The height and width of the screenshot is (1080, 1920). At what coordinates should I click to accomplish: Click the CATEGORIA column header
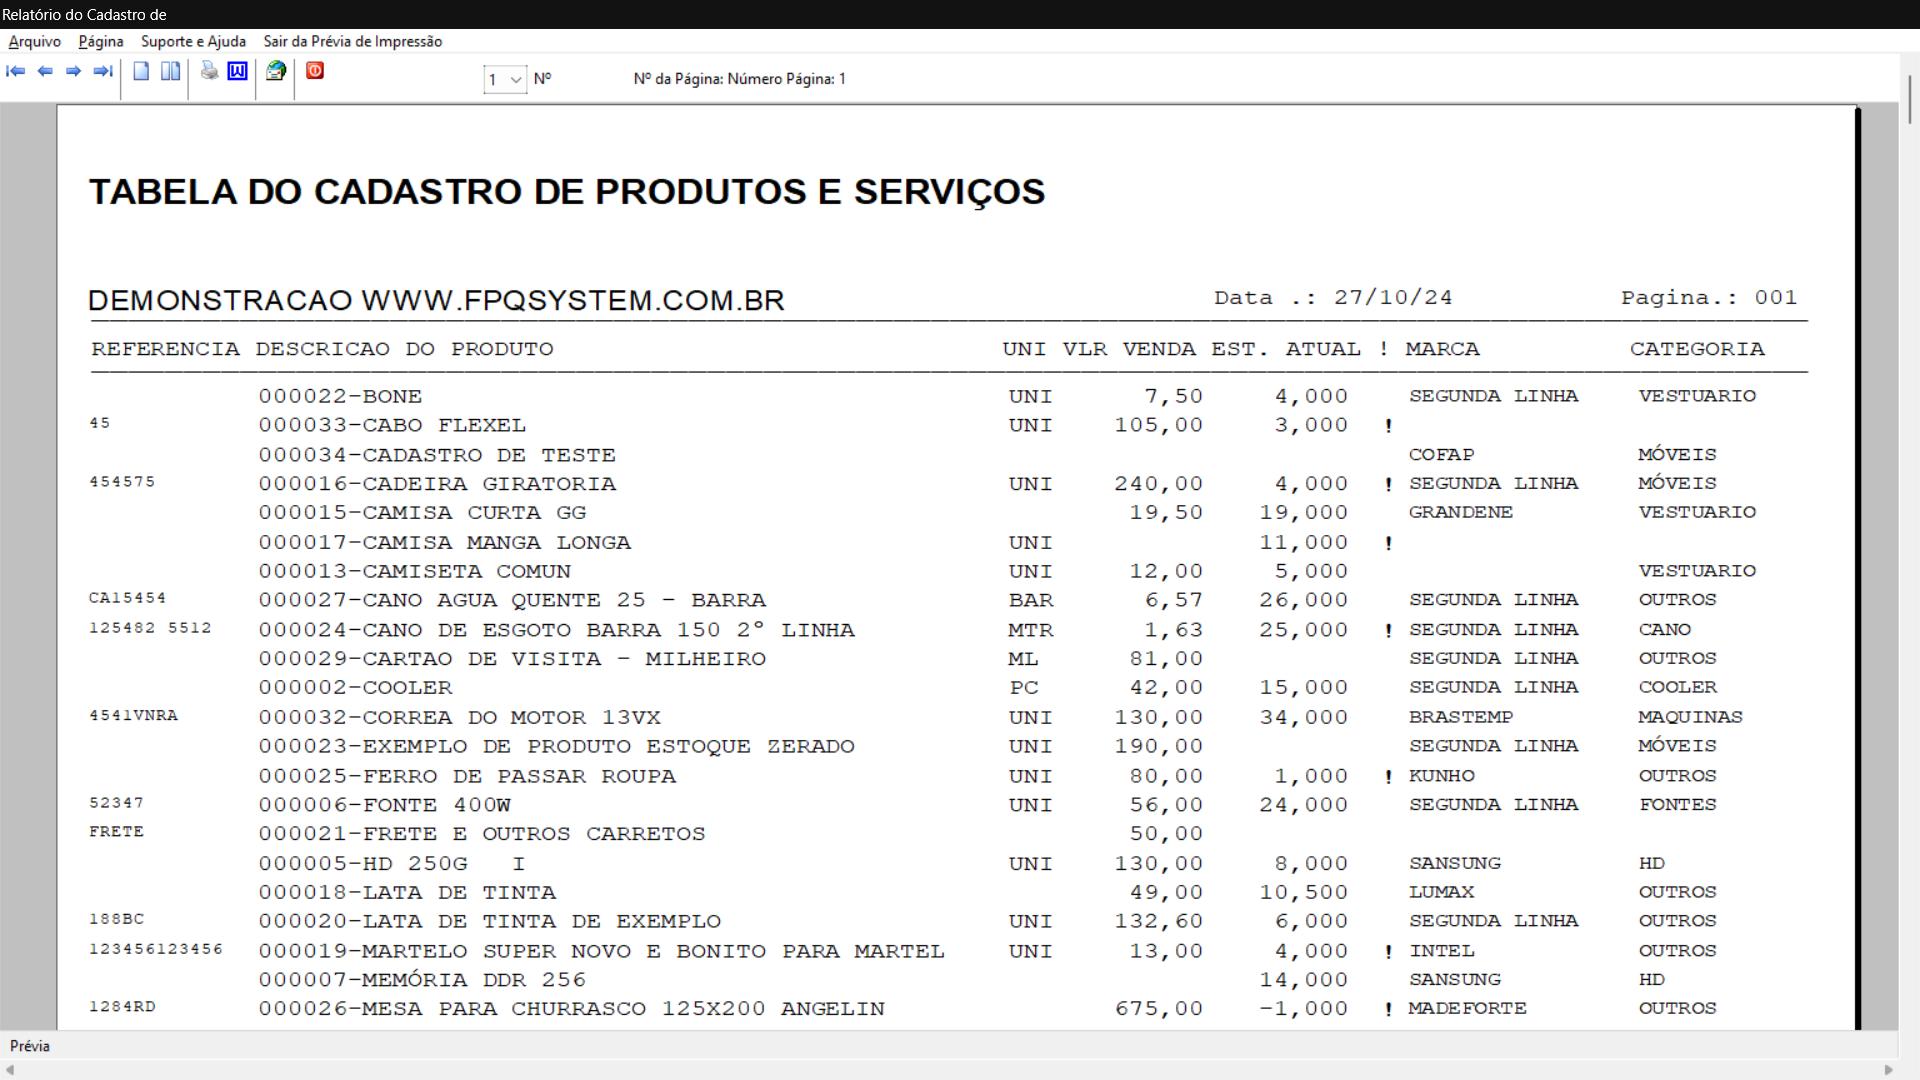(x=1697, y=350)
